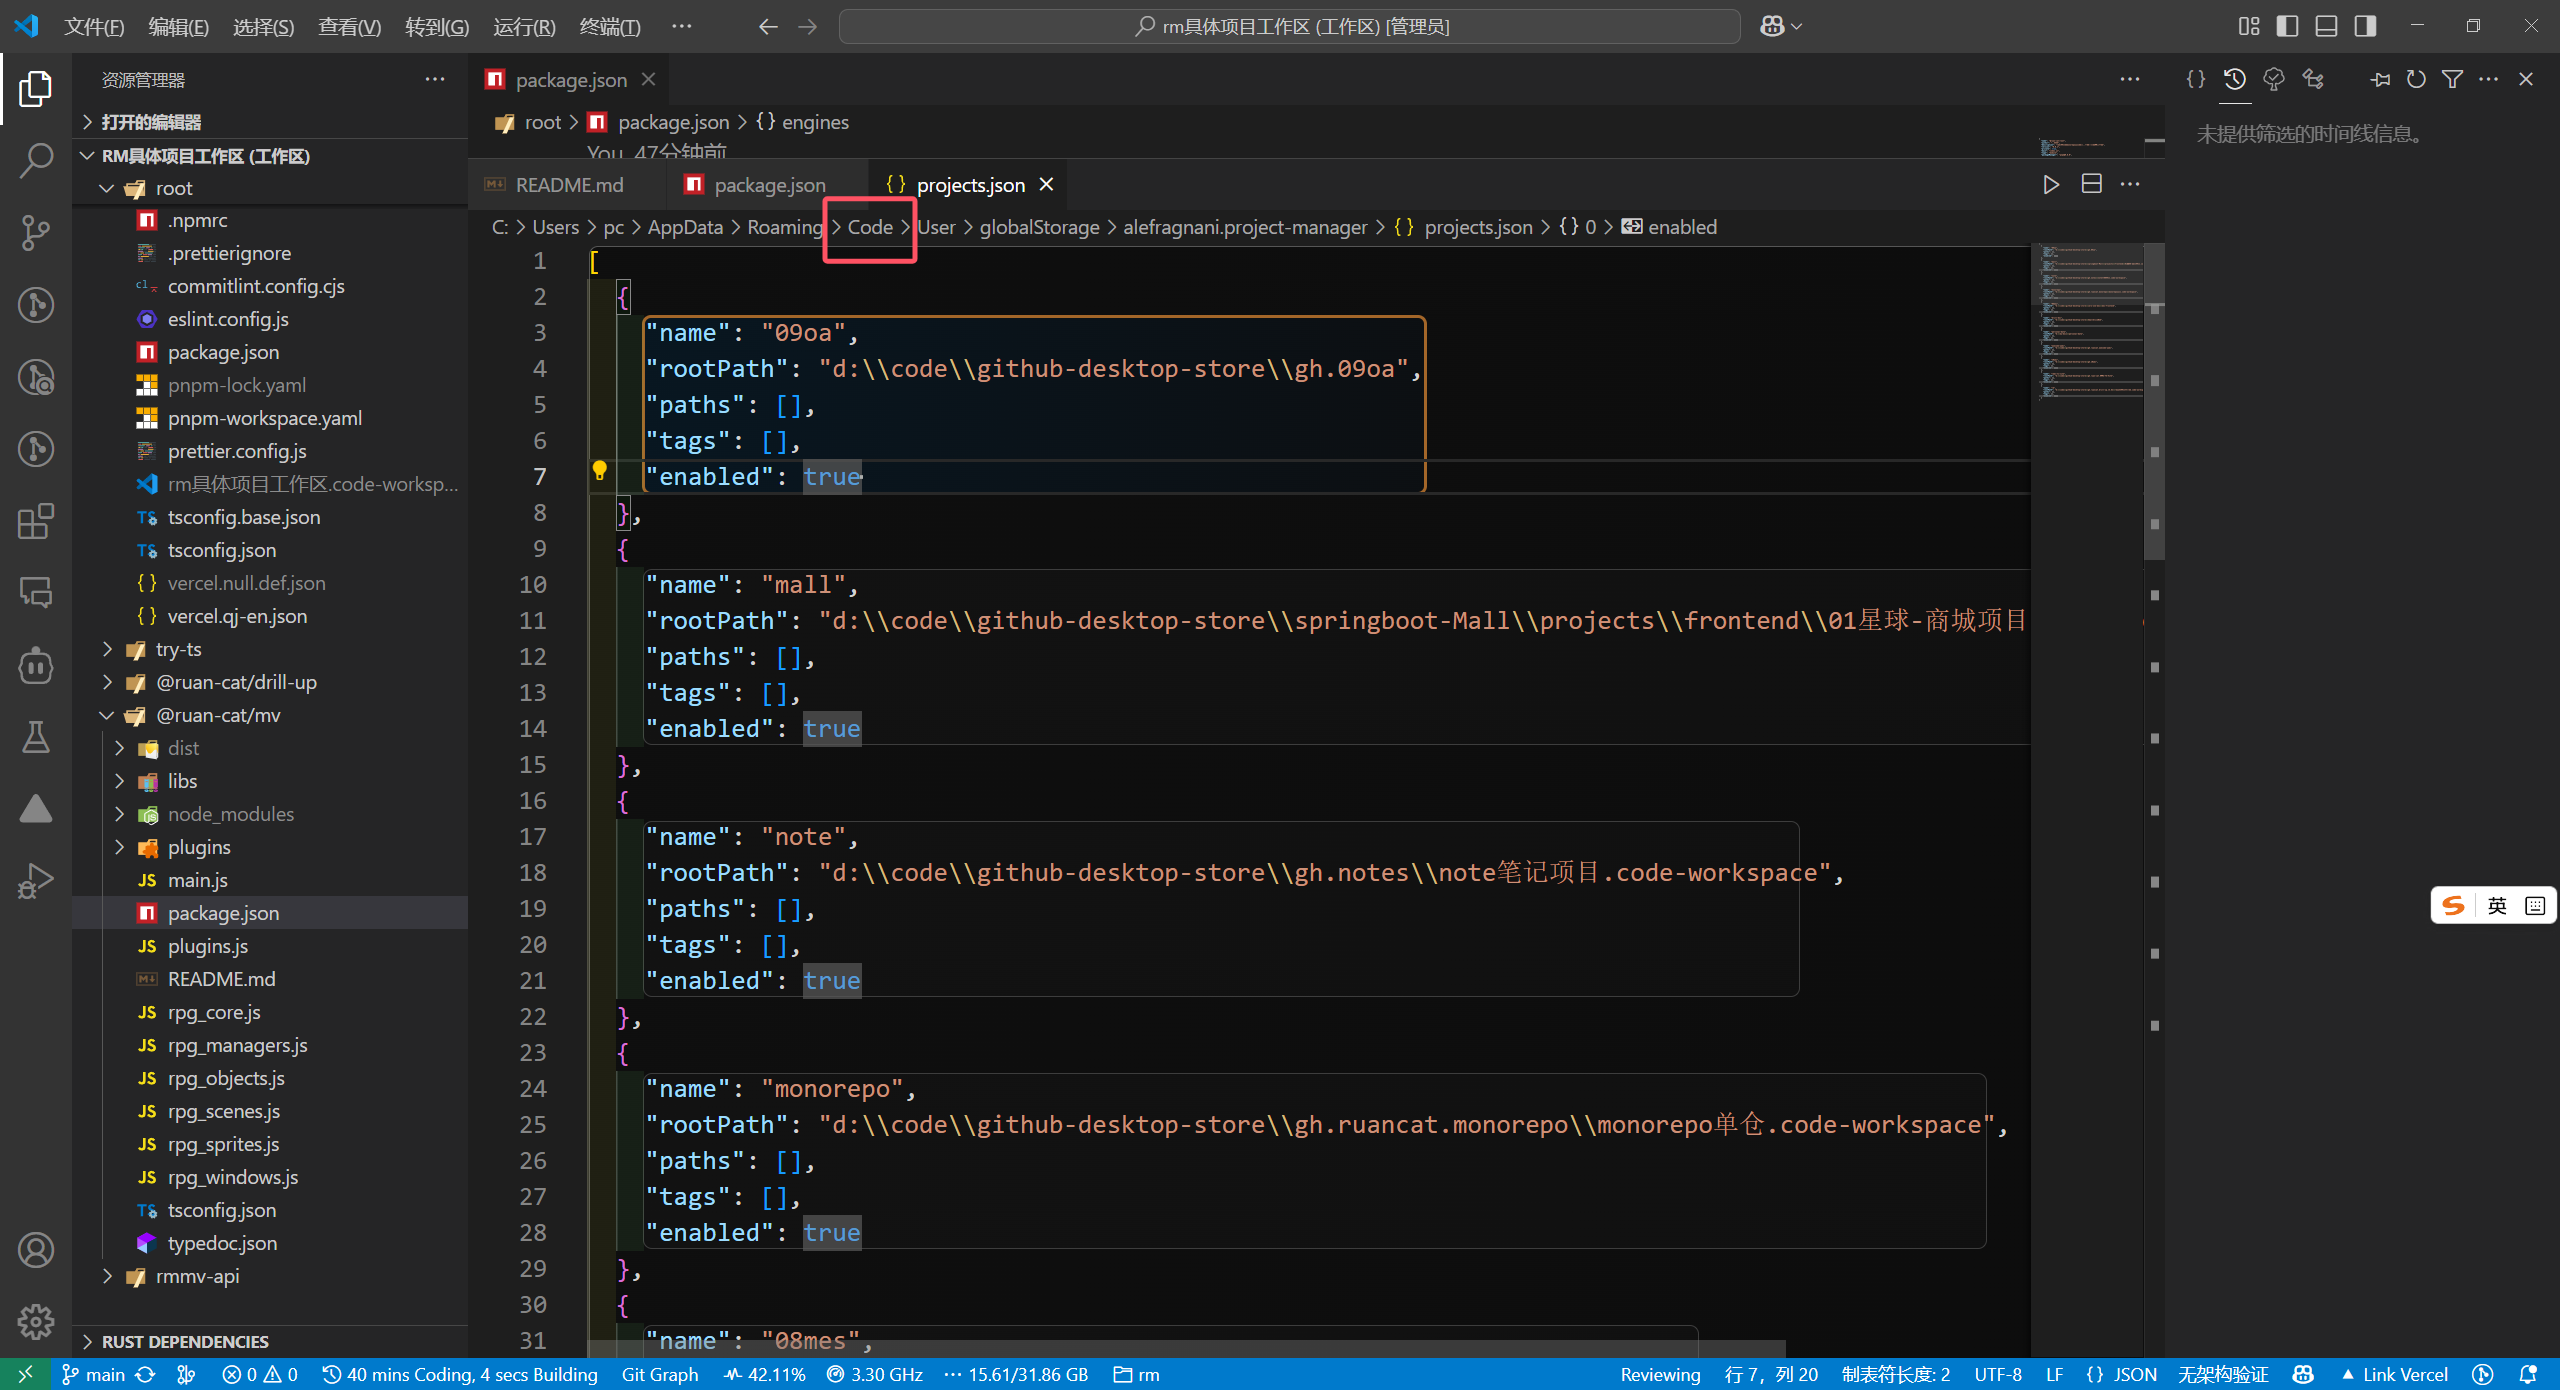Click globalStorage in the breadcrumb path
The height and width of the screenshot is (1390, 2560).
click(1039, 227)
